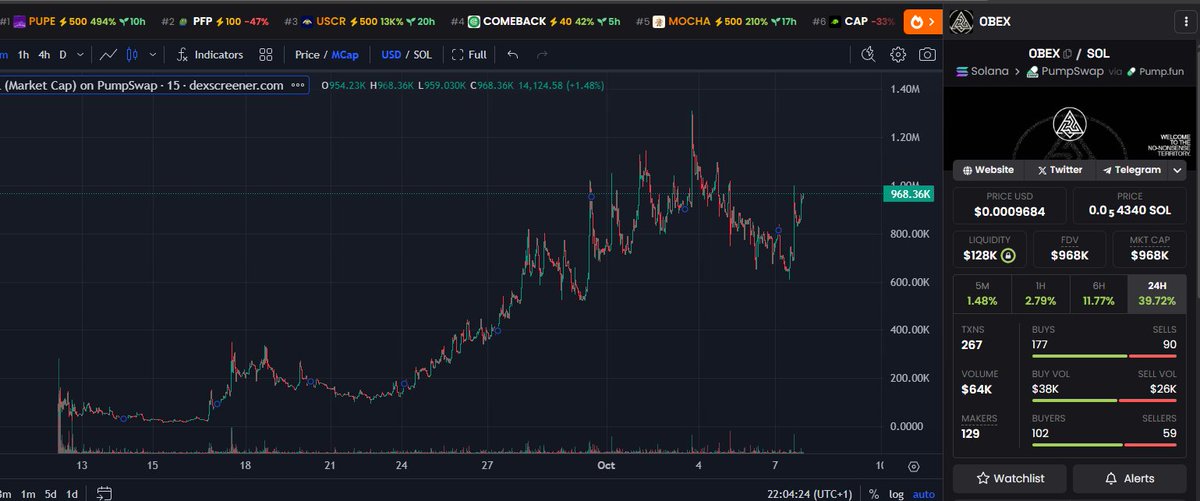Set chart denomination to USD
This screenshot has height=501, width=1200.
tap(391, 55)
